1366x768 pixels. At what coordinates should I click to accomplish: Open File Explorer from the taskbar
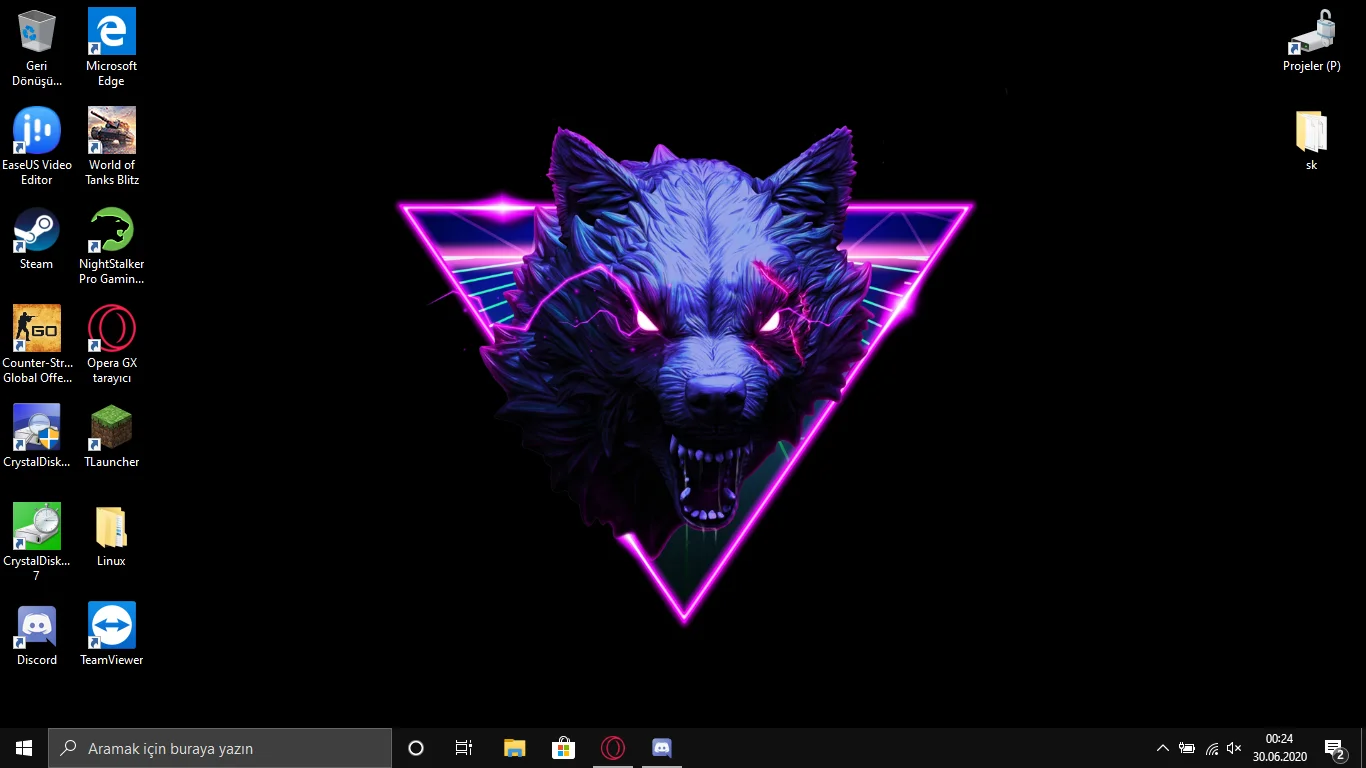[x=514, y=748]
